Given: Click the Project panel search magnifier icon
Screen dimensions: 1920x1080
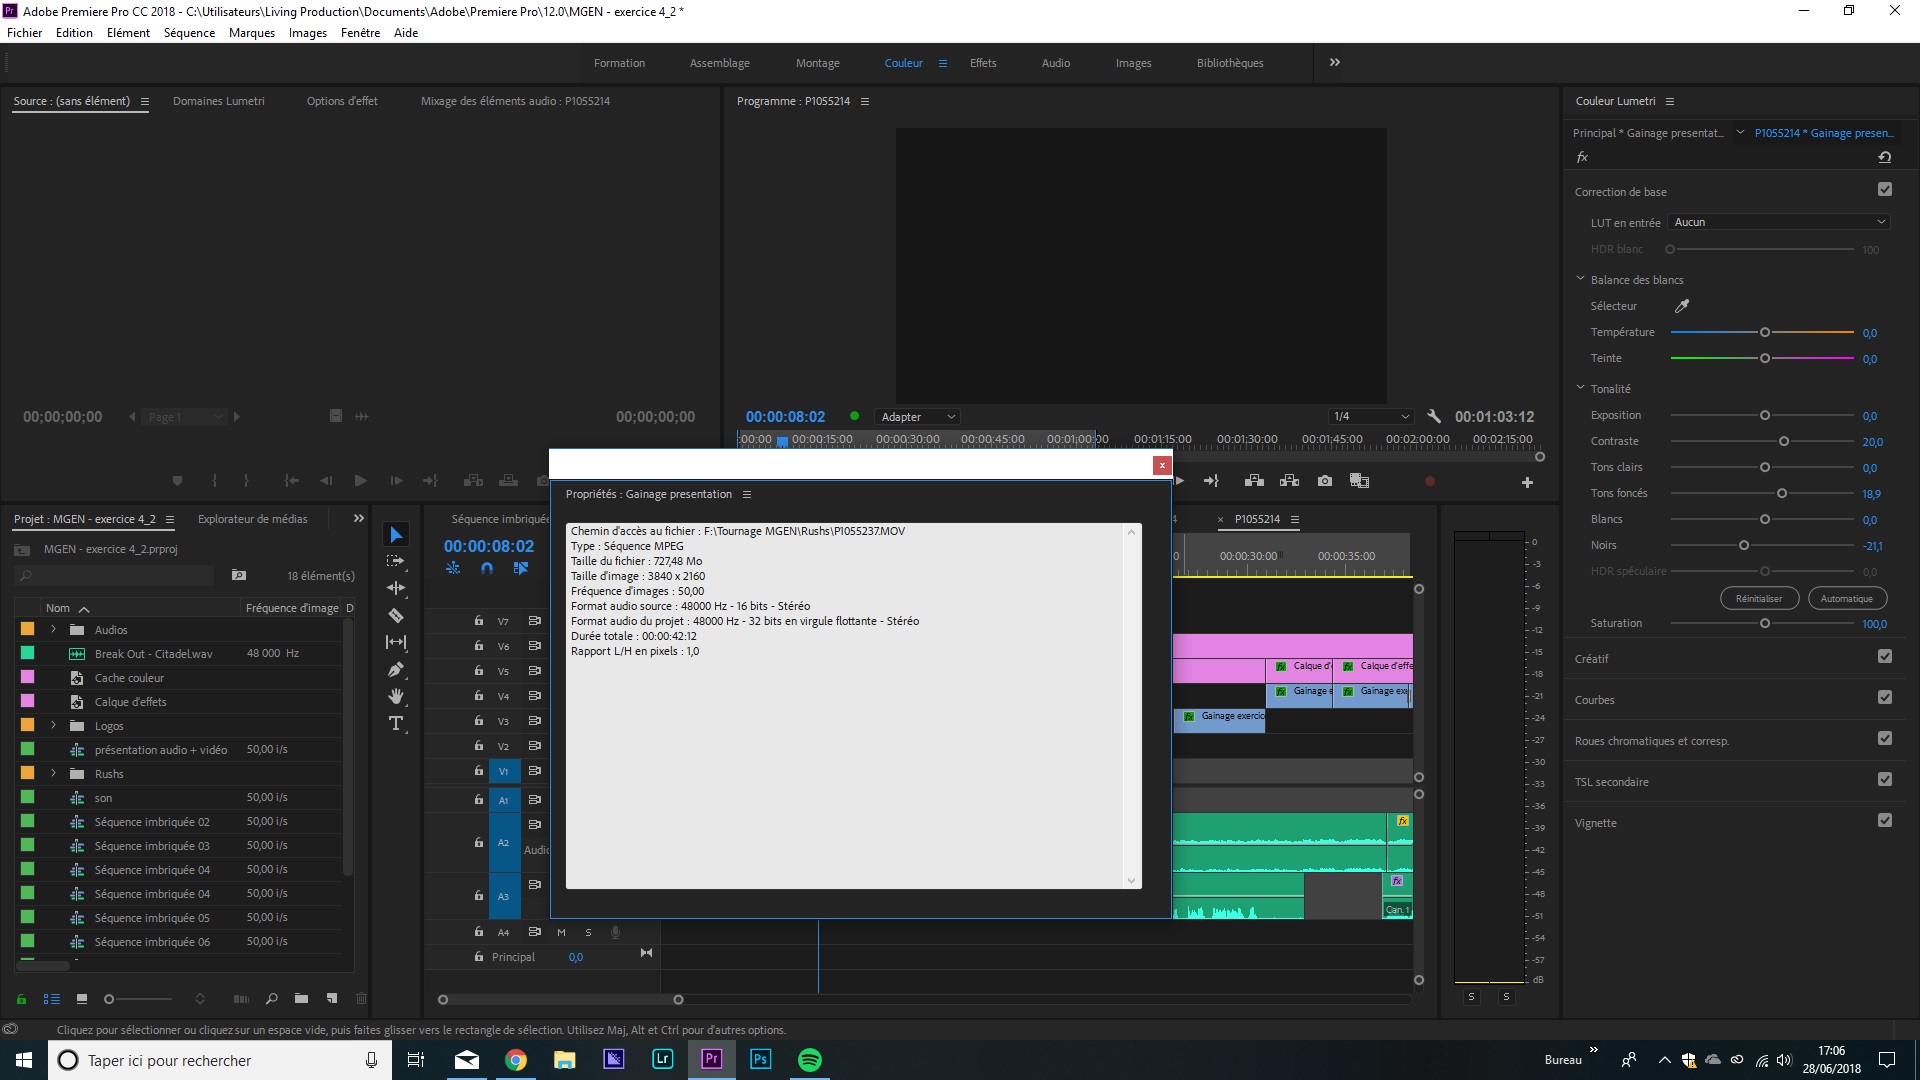Looking at the screenshot, I should (271, 999).
